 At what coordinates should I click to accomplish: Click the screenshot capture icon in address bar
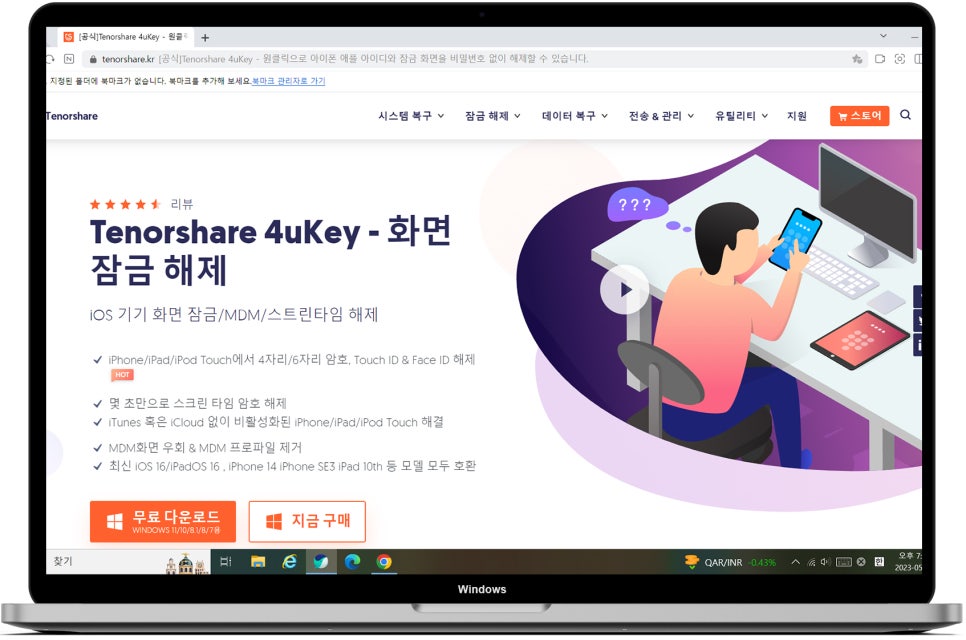[899, 59]
